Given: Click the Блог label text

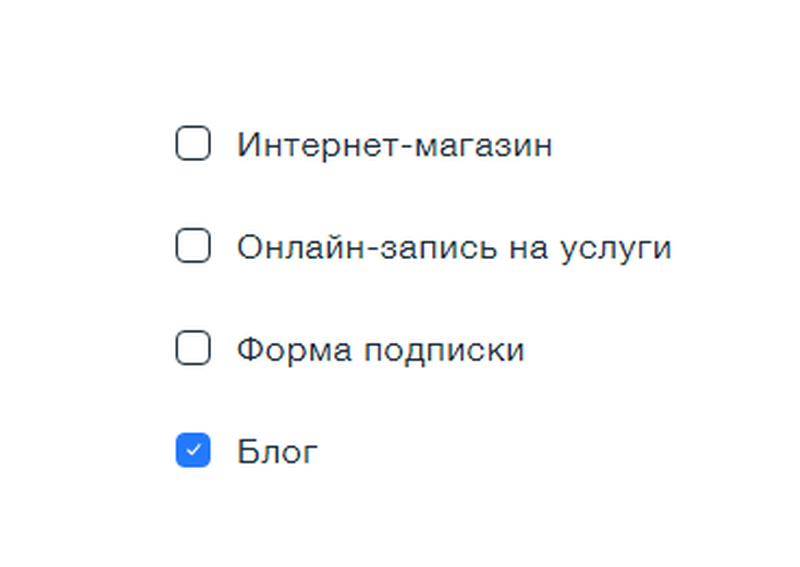Looking at the screenshot, I should click(x=277, y=452).
